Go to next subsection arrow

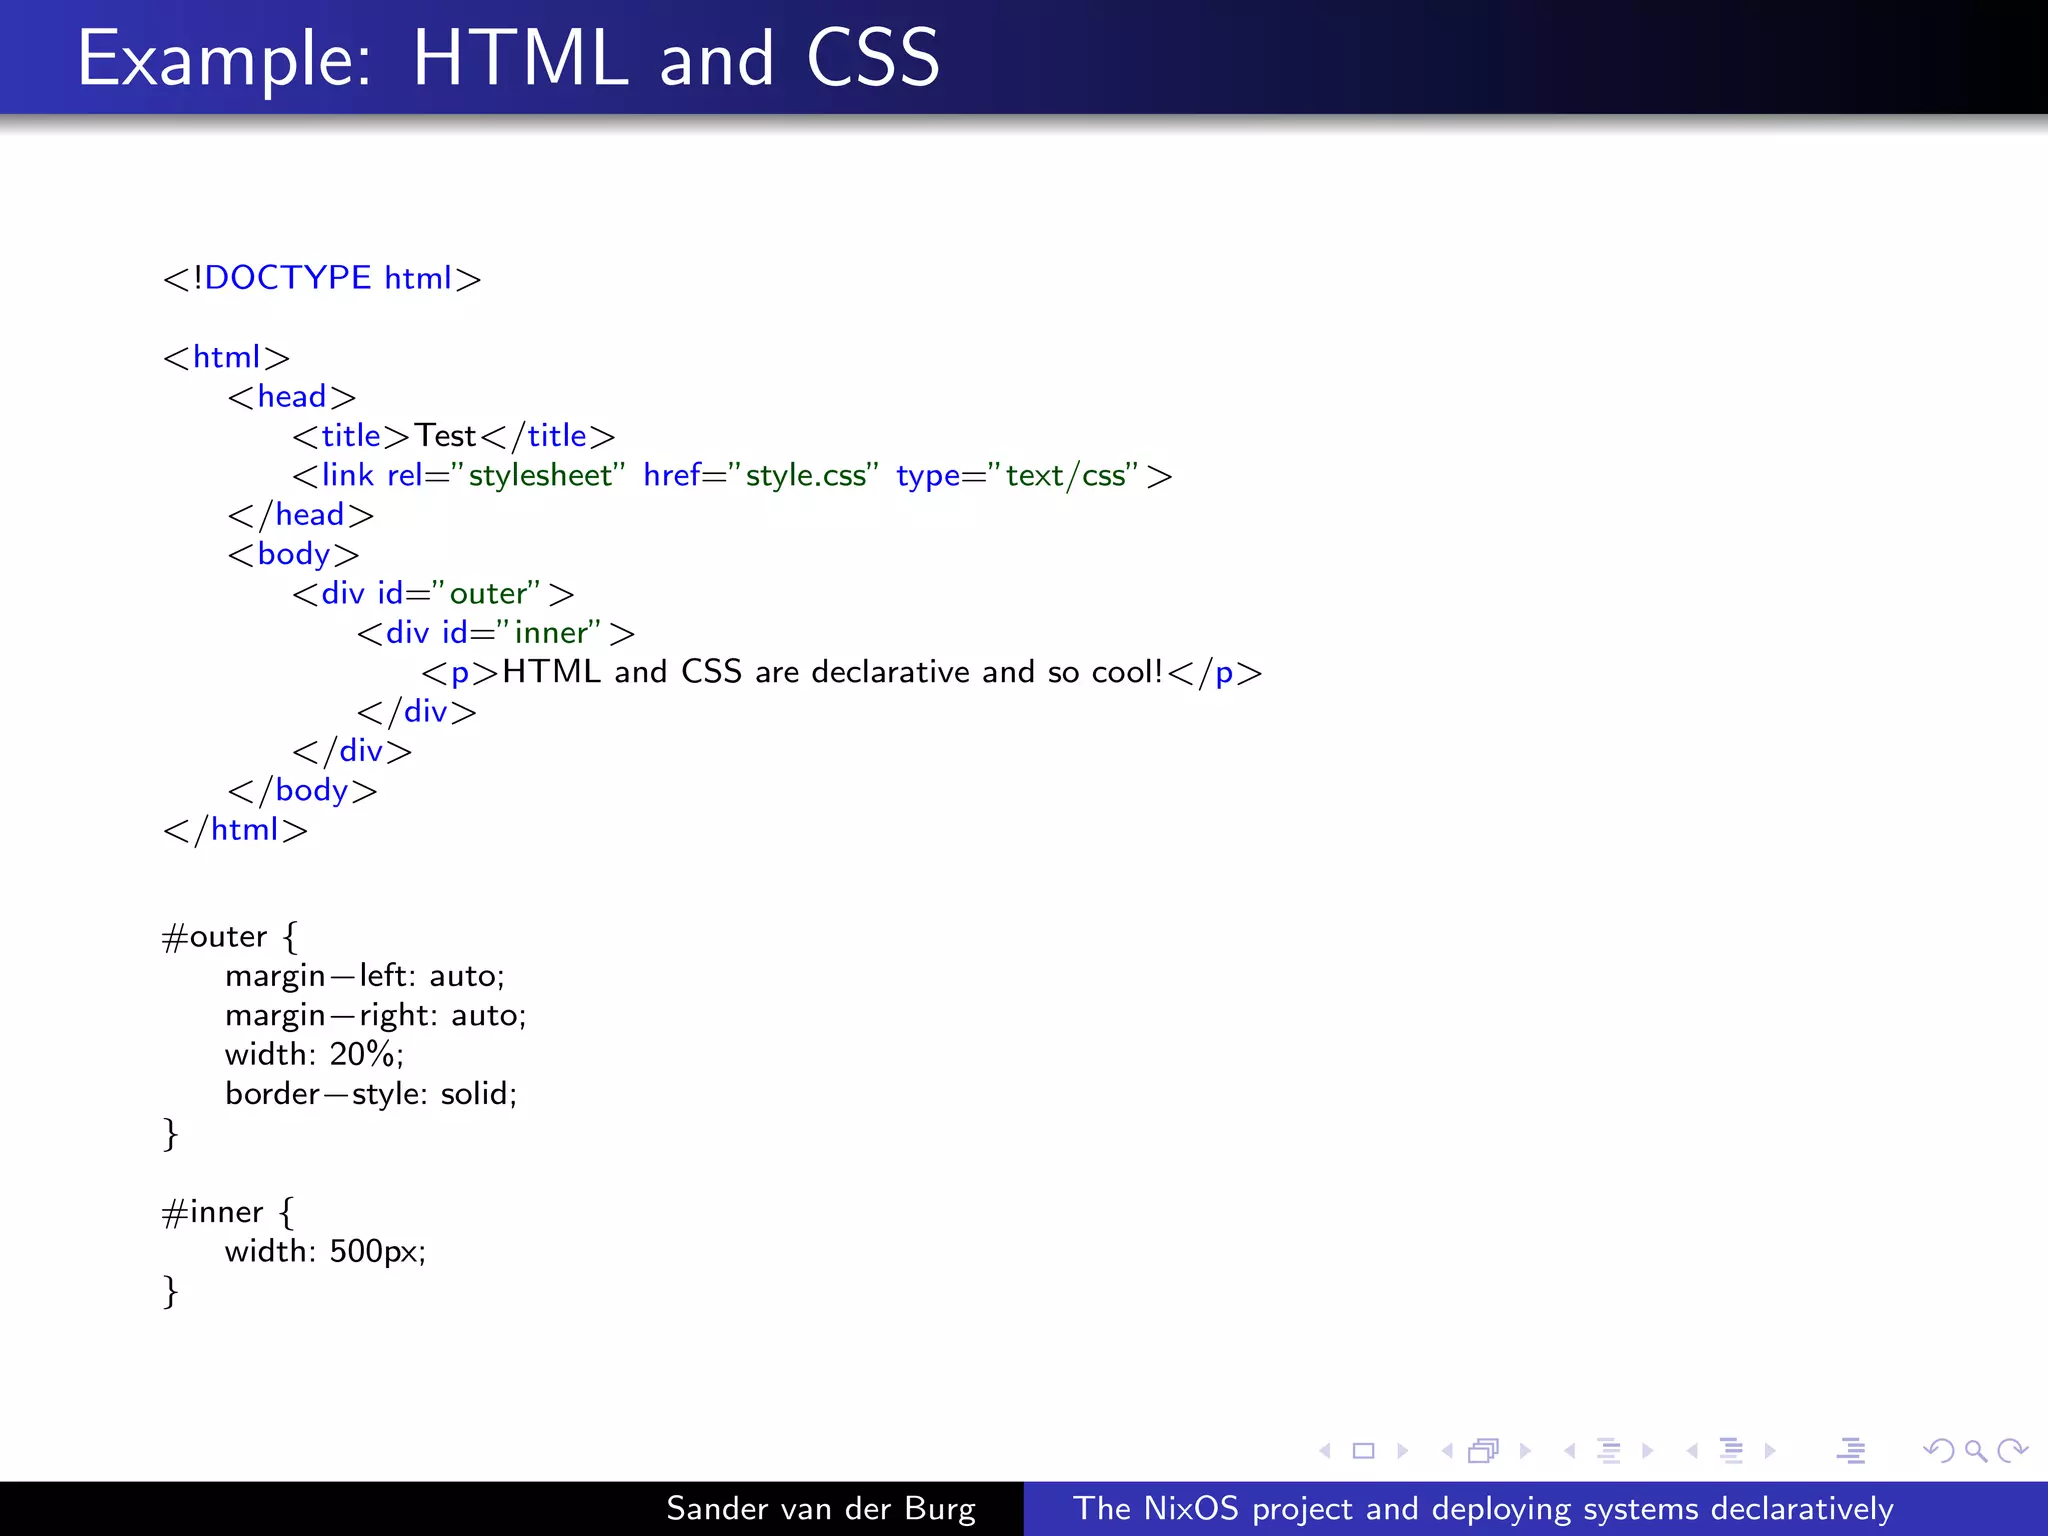tap(1647, 1451)
